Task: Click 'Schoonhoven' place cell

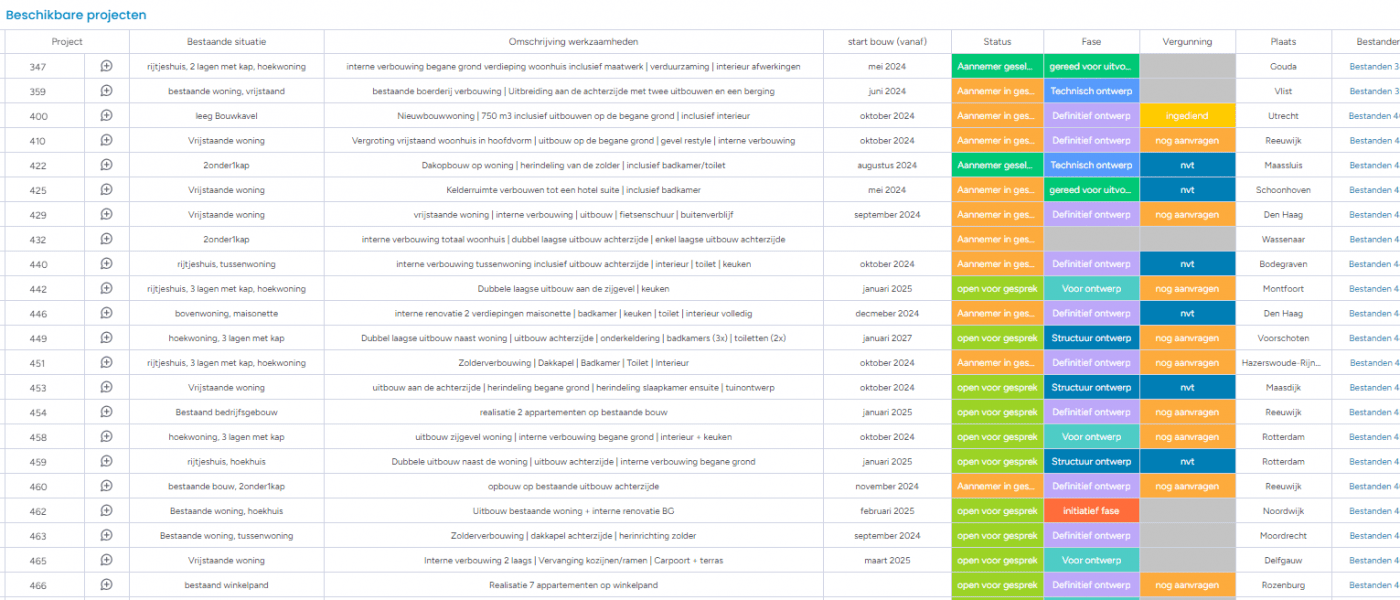Action: [x=1283, y=190]
